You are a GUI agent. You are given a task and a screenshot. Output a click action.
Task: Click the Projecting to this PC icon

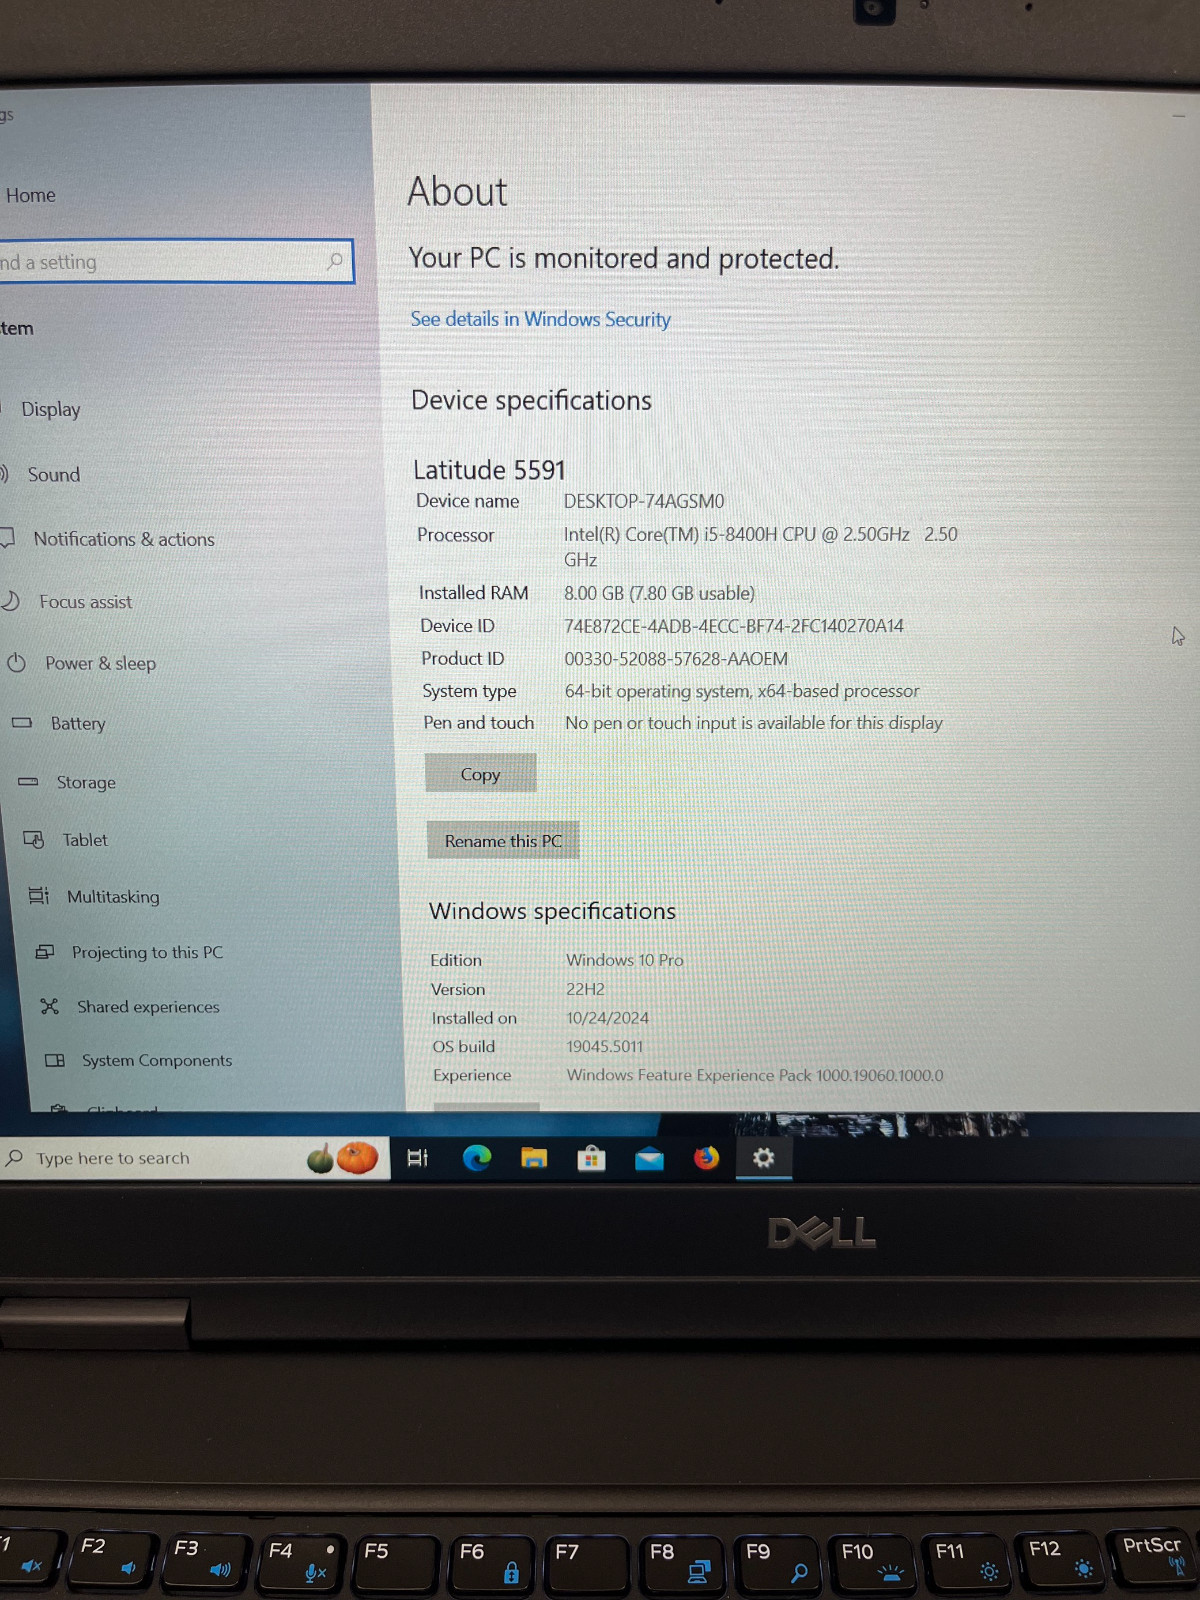(45, 951)
